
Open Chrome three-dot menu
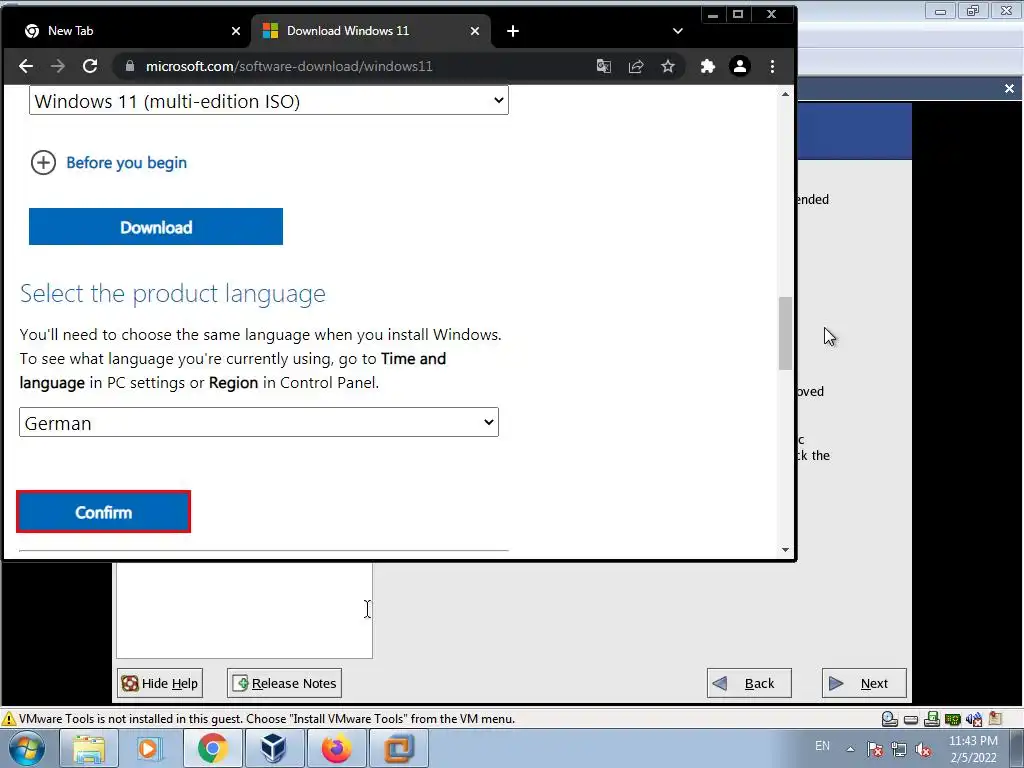coord(772,66)
